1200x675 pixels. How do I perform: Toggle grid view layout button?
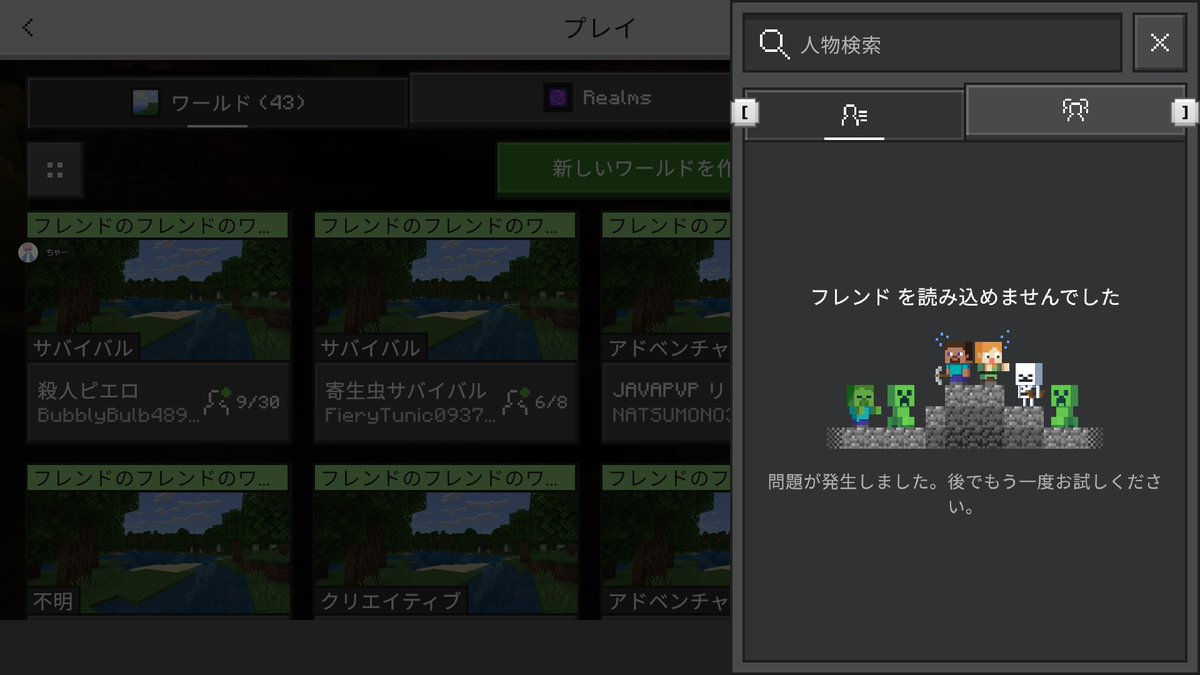pos(55,169)
